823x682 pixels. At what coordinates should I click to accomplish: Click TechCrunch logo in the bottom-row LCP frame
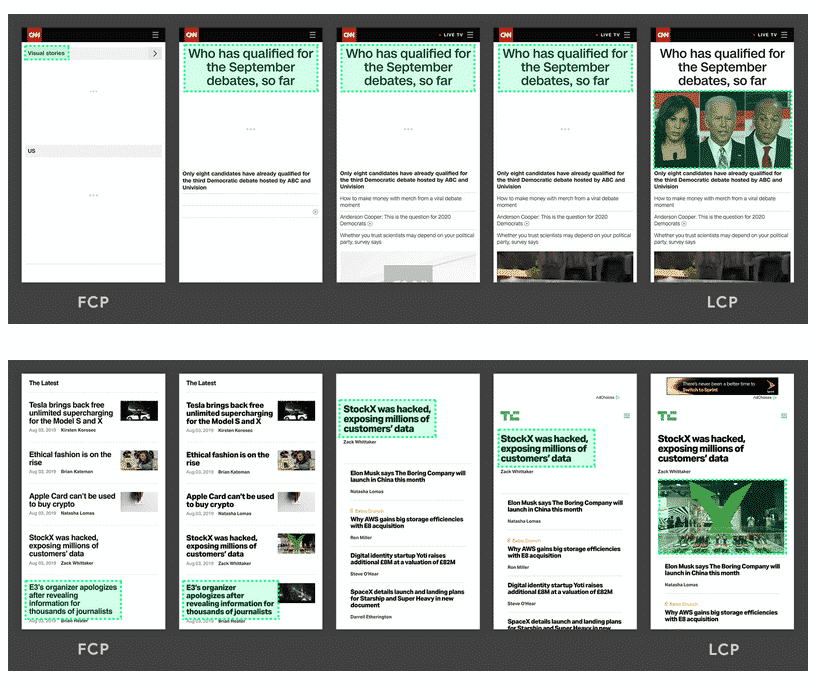click(x=666, y=415)
